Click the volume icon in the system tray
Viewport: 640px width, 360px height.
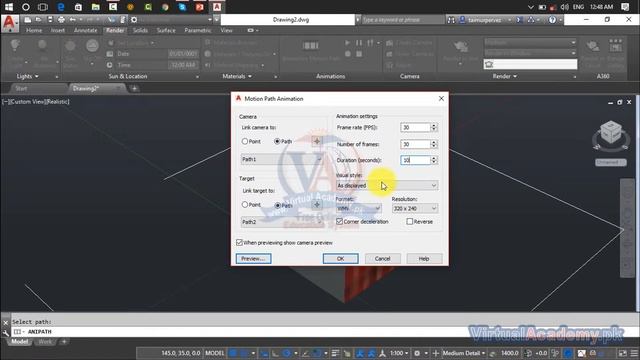564,7
